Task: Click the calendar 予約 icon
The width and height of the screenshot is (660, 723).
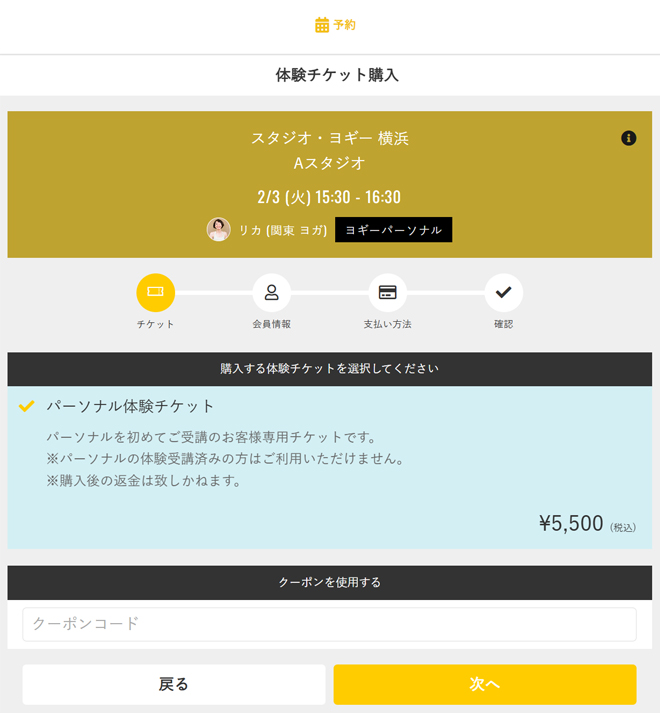Action: point(322,25)
